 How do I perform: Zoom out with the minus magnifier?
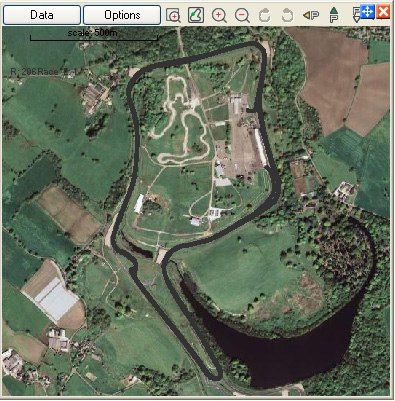coord(242,15)
